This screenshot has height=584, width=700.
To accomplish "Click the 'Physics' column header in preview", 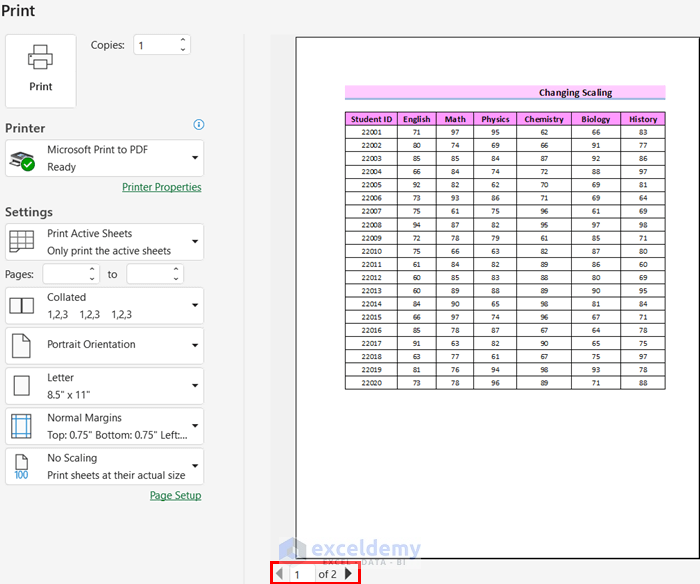I will point(495,119).
